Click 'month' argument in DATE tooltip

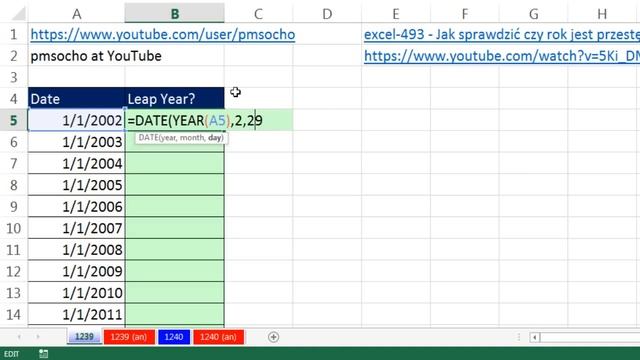(192, 138)
